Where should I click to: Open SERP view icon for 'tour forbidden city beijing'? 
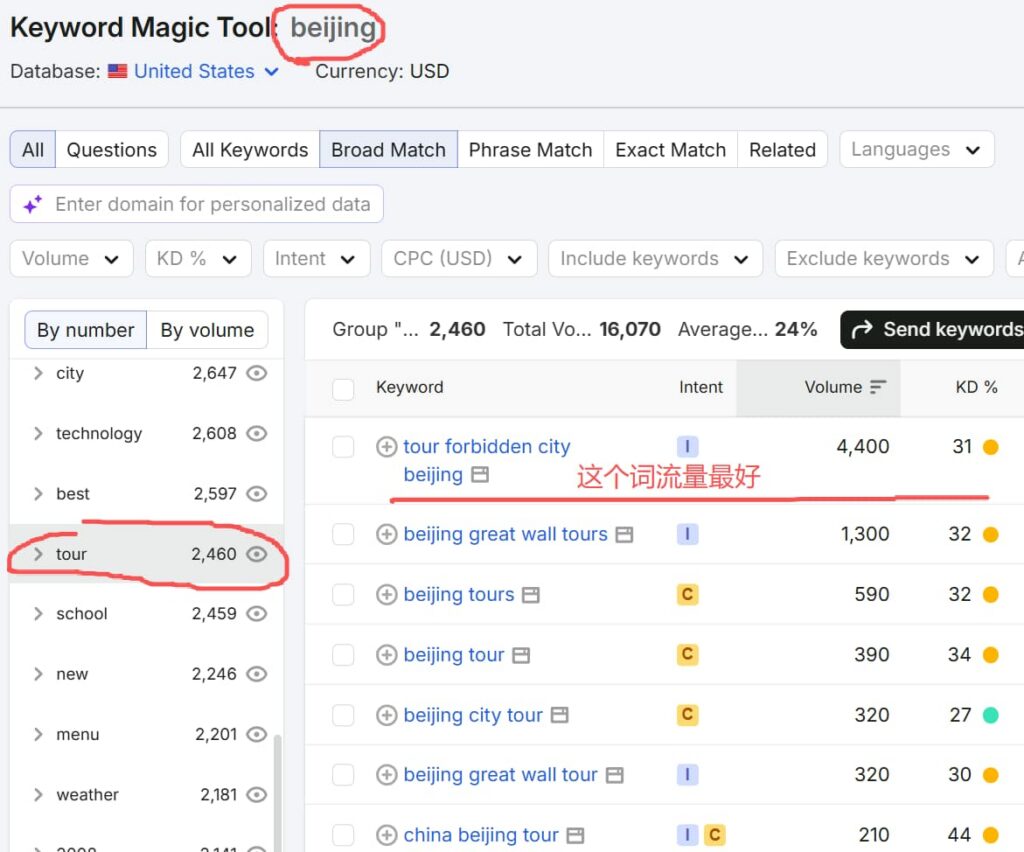click(480, 475)
